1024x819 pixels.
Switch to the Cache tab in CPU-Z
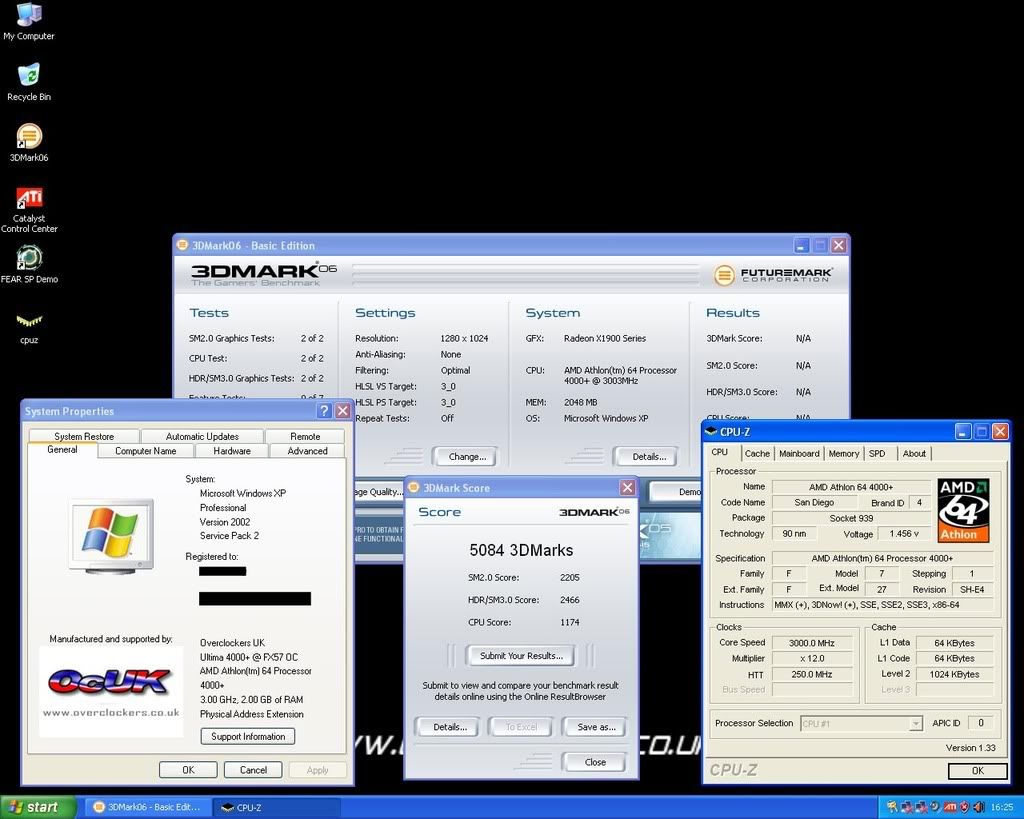[x=758, y=453]
